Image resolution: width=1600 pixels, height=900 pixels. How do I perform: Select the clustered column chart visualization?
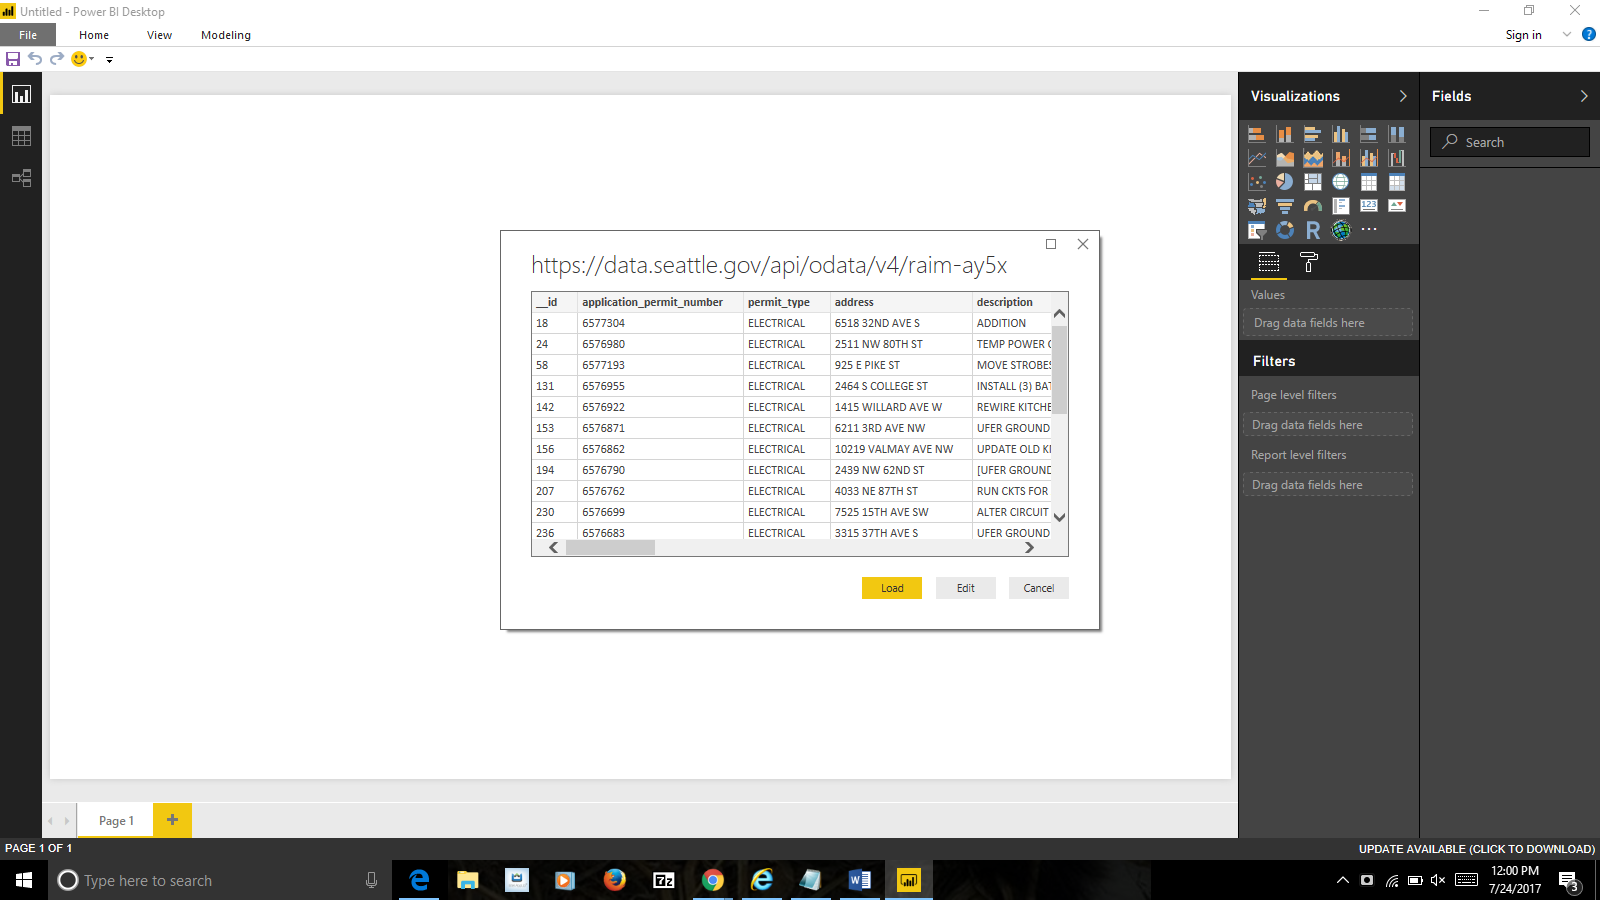[1341, 134]
